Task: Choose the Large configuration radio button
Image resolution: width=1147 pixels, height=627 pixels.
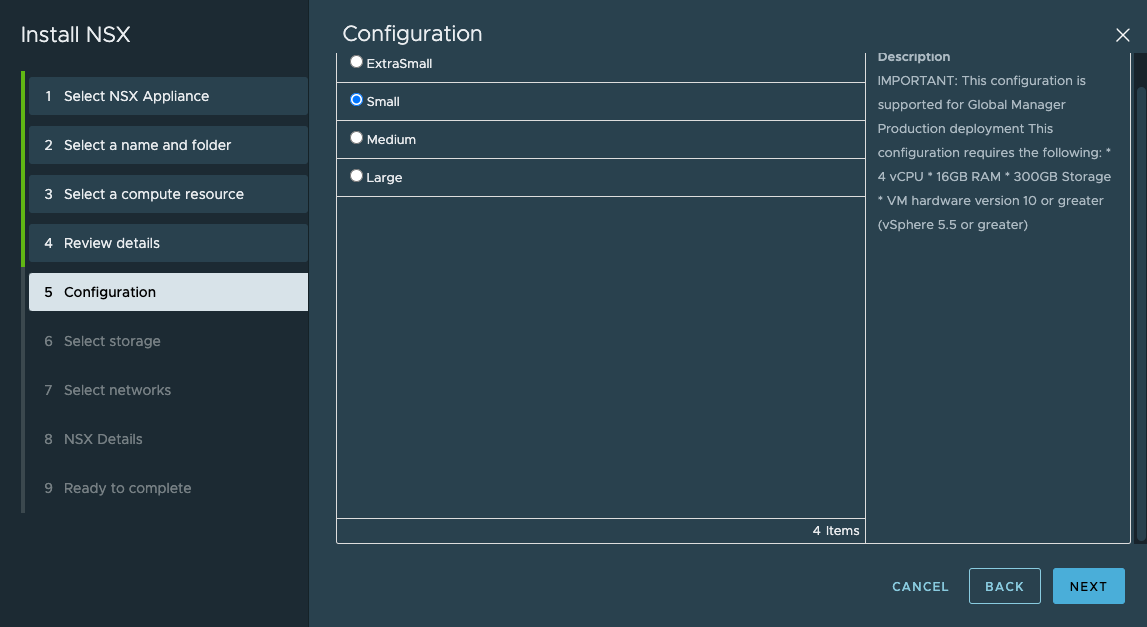Action: point(356,176)
